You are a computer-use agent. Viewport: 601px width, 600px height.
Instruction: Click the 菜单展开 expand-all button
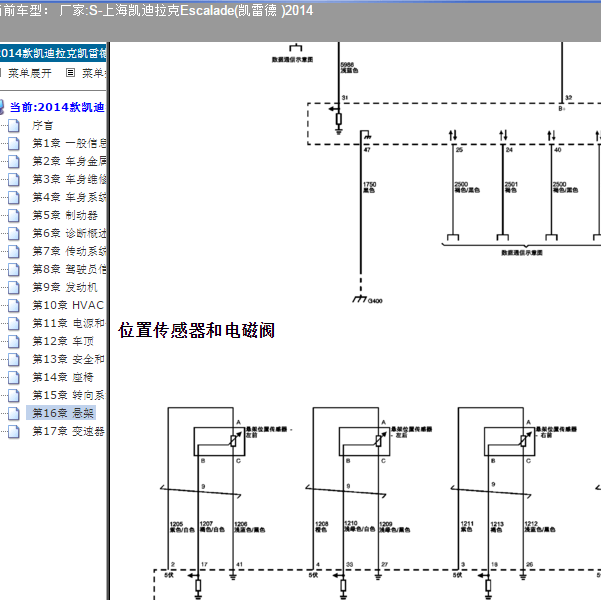pos(30,73)
